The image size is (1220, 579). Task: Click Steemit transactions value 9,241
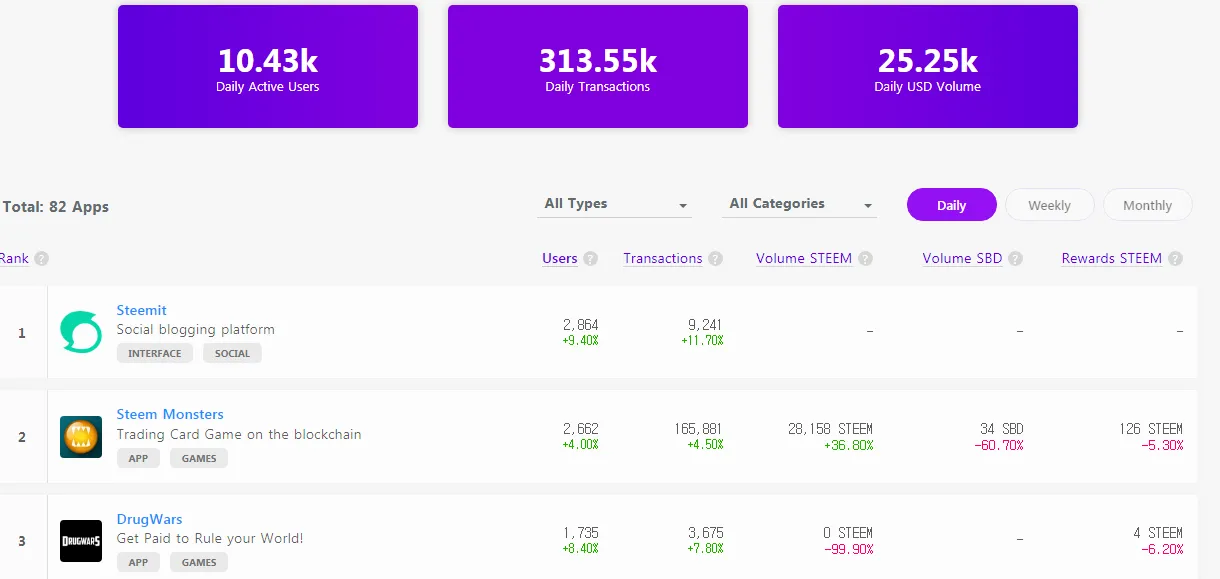[x=705, y=324]
